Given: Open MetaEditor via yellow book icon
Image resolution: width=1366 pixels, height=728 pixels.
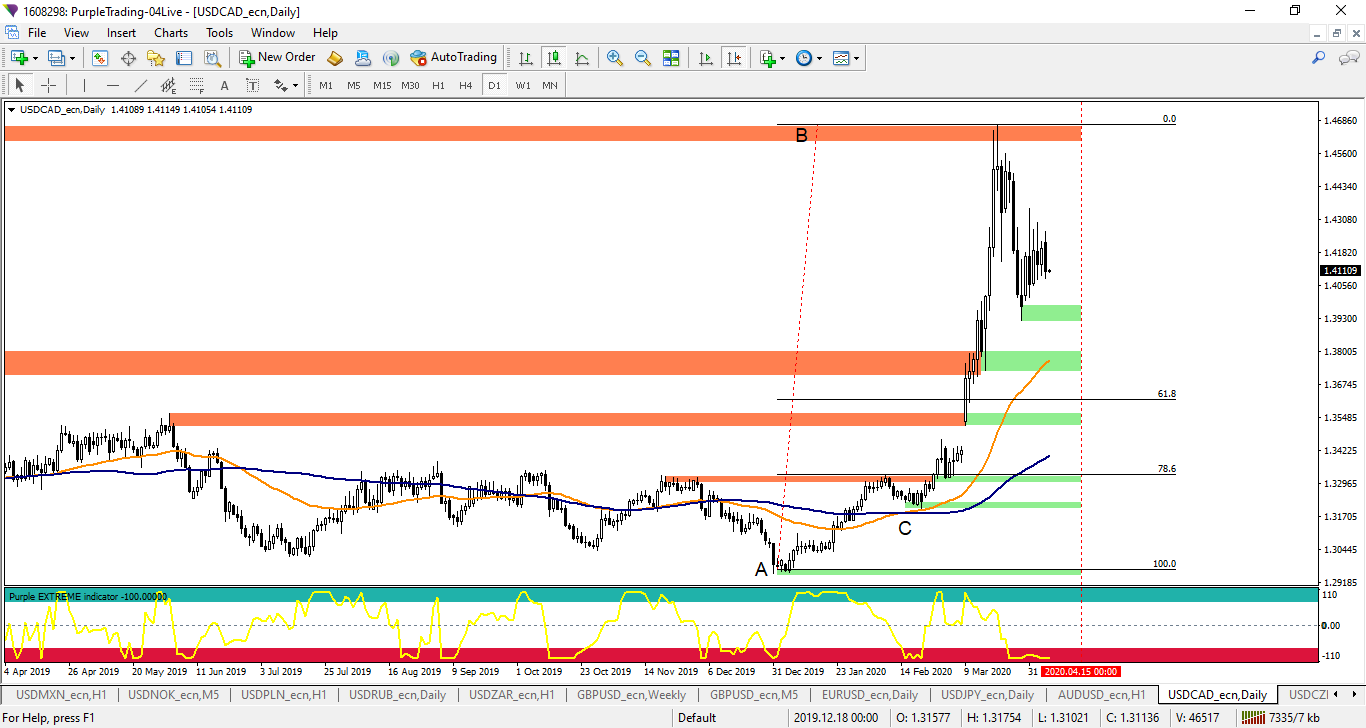Looking at the screenshot, I should pyautogui.click(x=335, y=58).
